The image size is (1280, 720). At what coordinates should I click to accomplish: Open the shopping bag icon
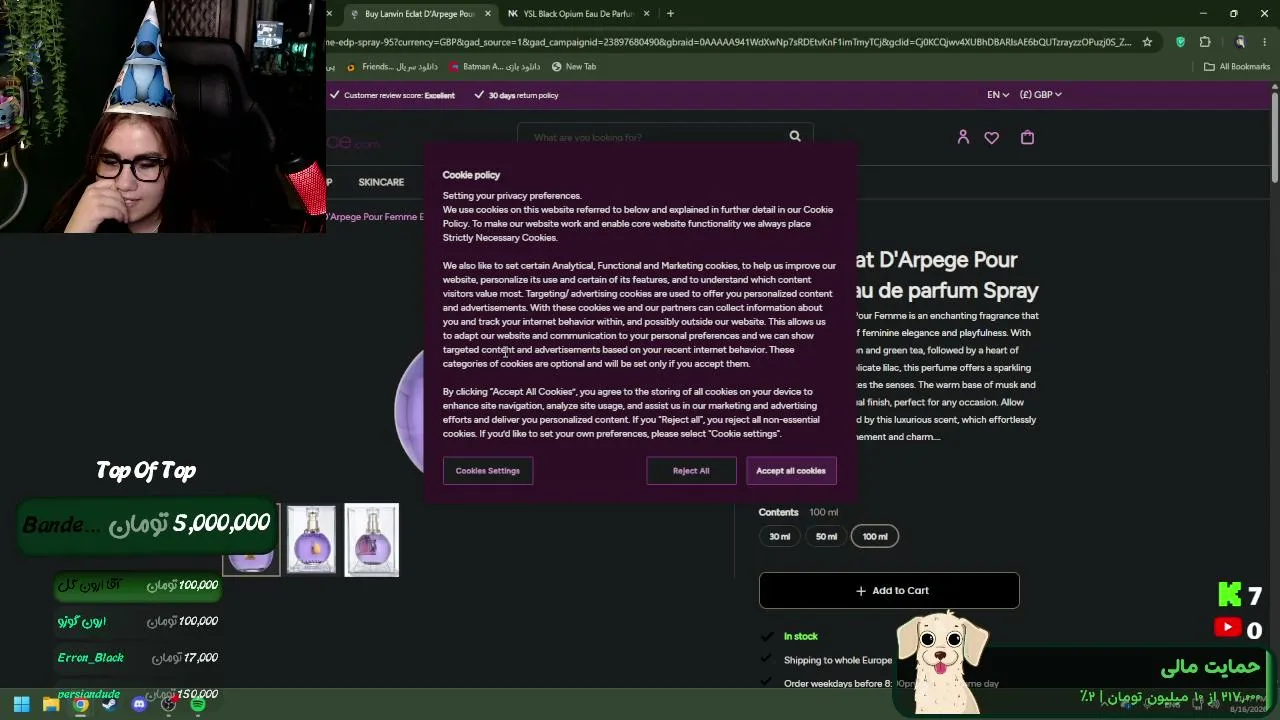1027,137
